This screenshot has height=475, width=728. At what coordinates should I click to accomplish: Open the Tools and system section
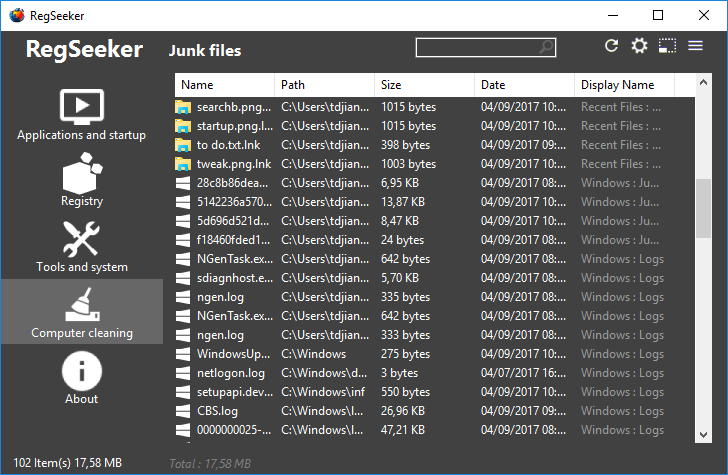[82, 247]
